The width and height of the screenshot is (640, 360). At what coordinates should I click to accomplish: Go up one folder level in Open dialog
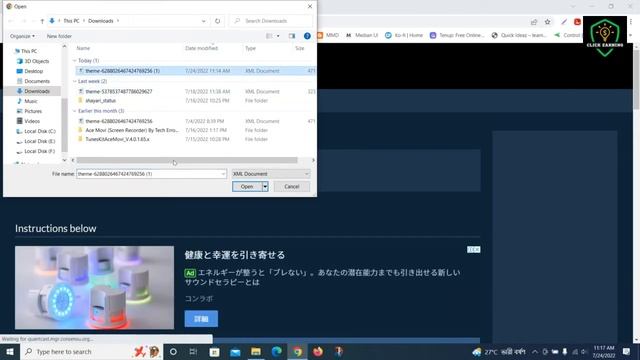tap(42, 21)
